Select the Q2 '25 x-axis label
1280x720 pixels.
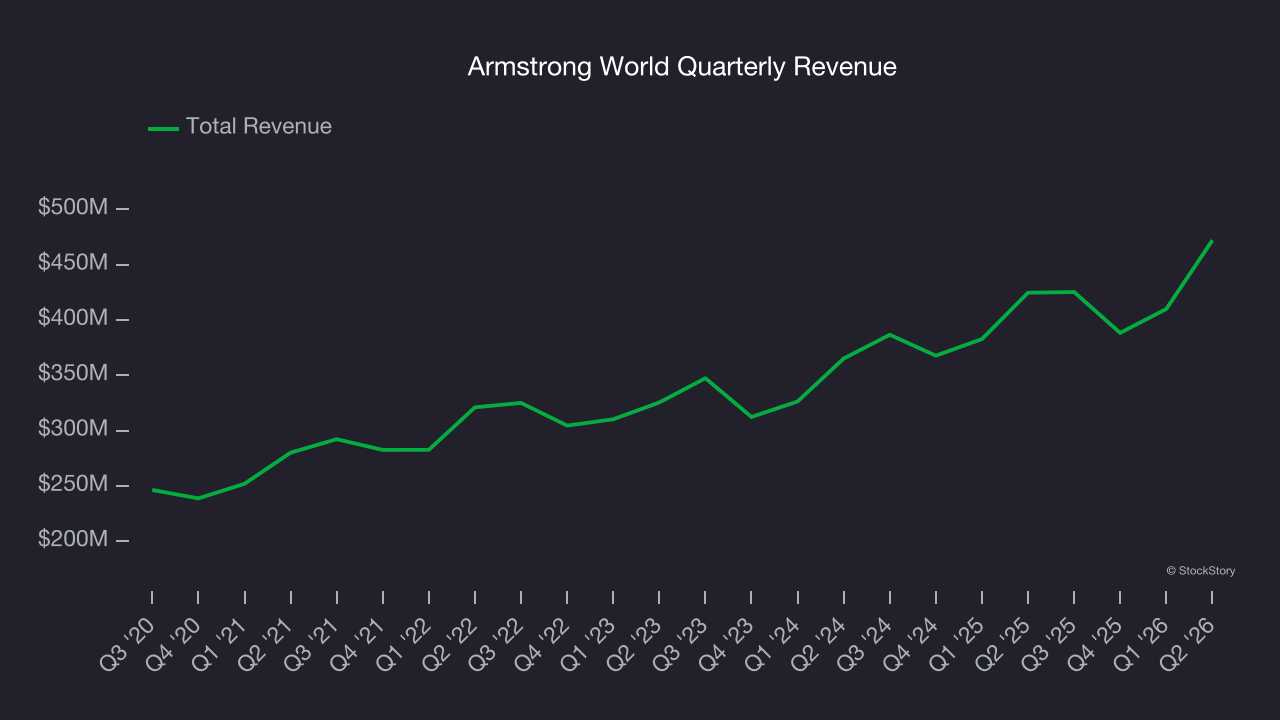[1002, 644]
